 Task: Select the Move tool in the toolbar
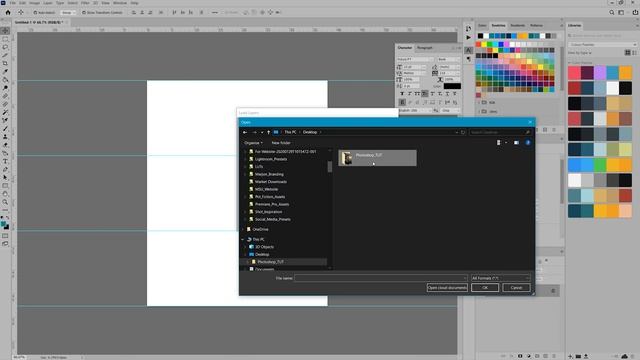pyautogui.click(x=5, y=31)
